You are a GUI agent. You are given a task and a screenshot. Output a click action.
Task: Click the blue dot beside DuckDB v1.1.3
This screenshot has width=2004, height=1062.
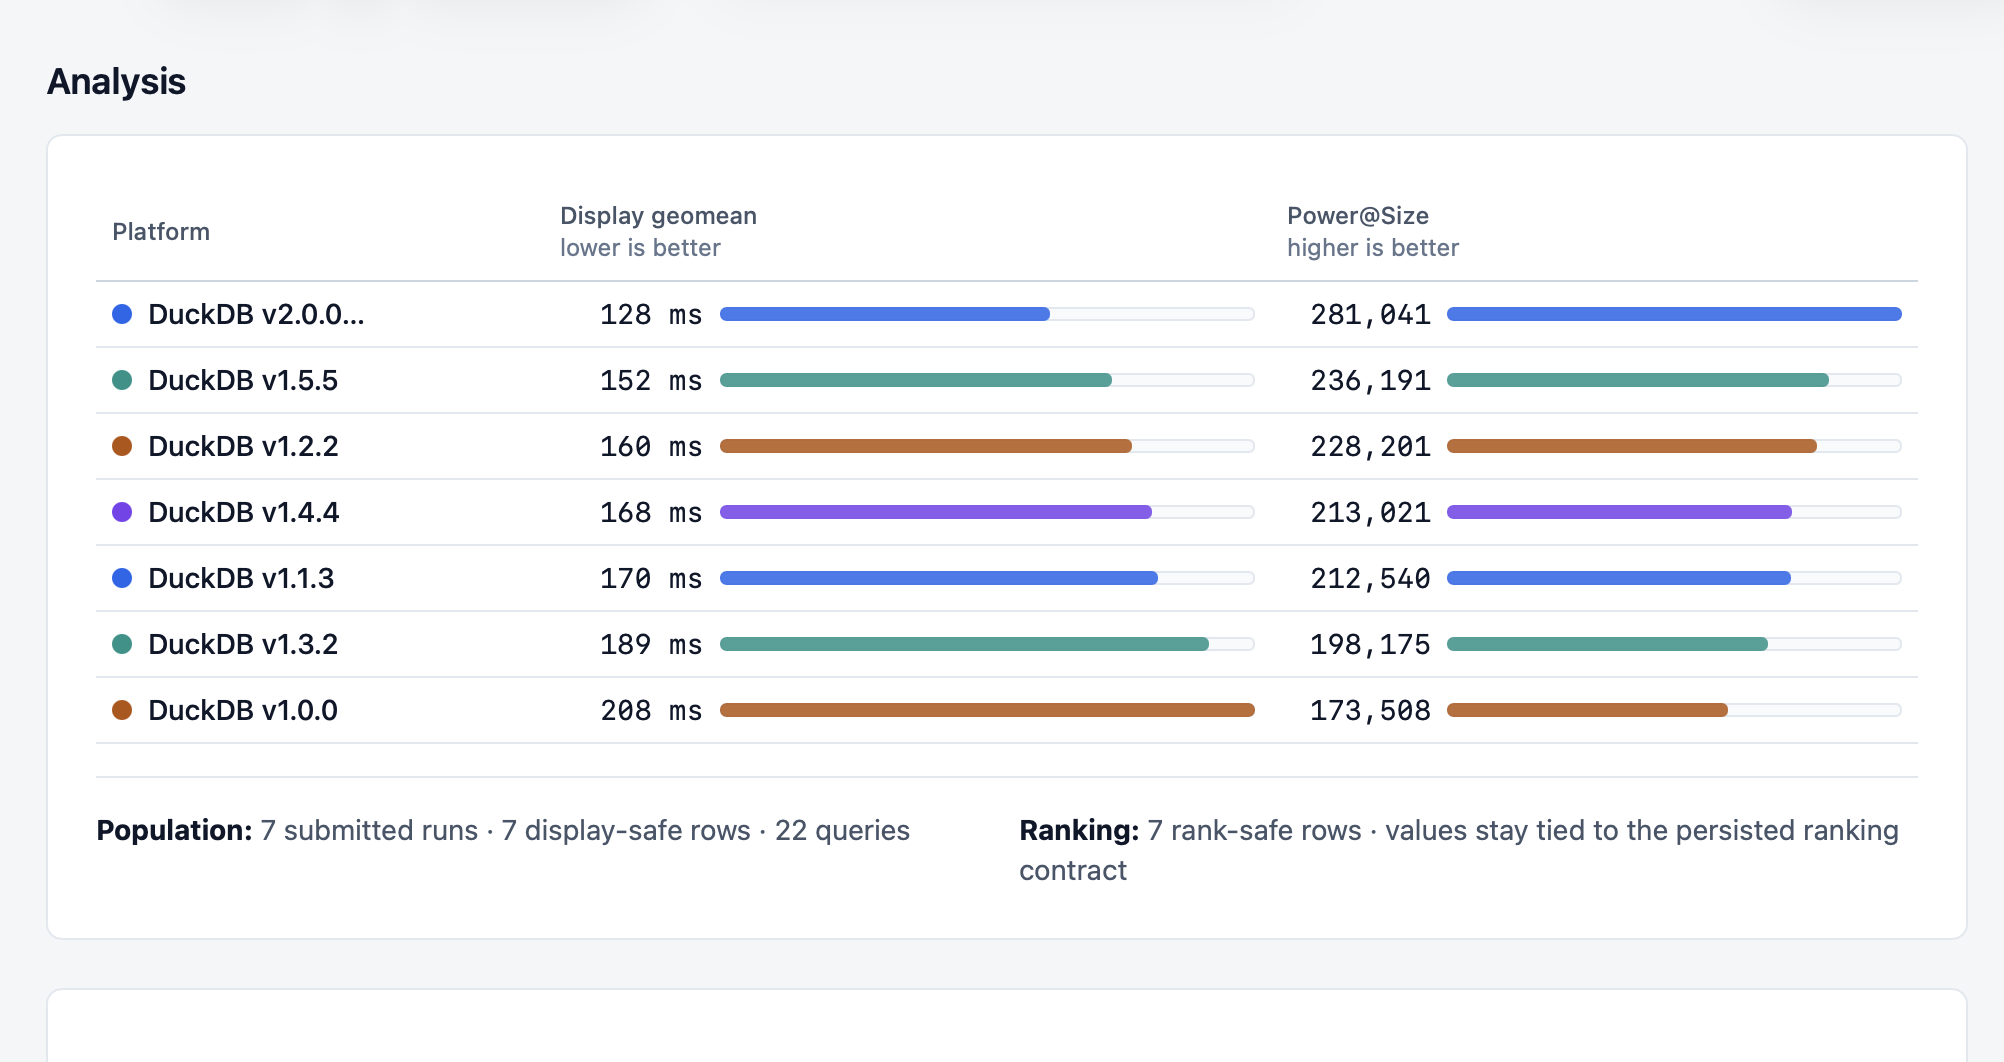pyautogui.click(x=122, y=578)
